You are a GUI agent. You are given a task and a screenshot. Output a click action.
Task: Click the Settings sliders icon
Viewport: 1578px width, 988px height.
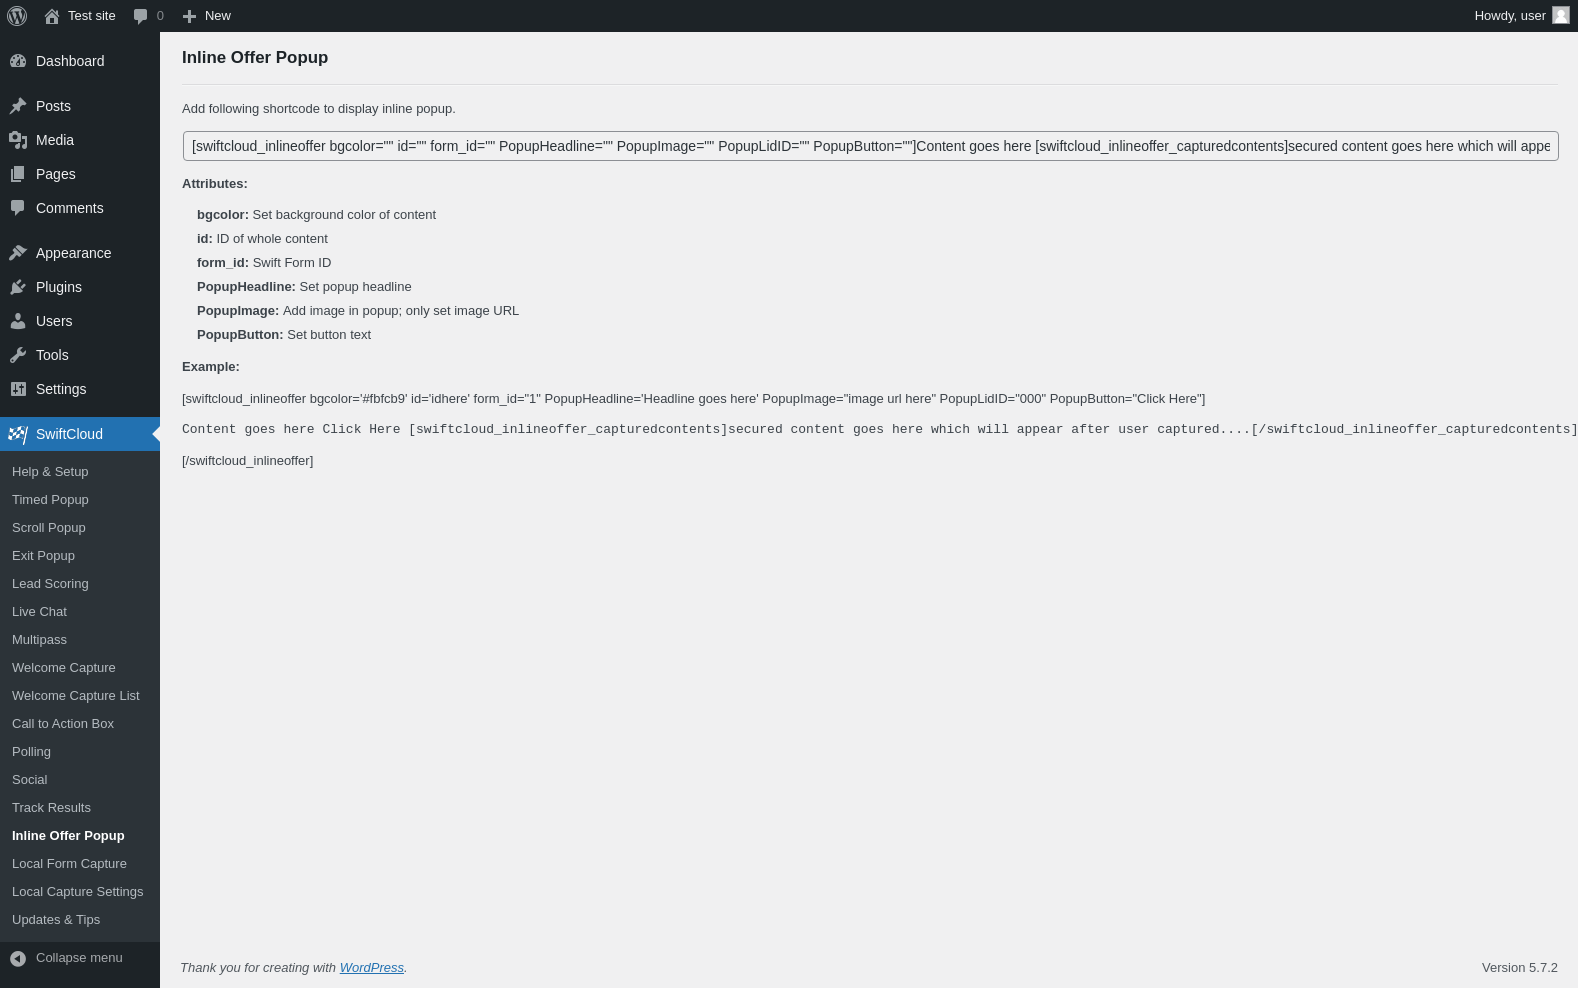click(x=18, y=389)
